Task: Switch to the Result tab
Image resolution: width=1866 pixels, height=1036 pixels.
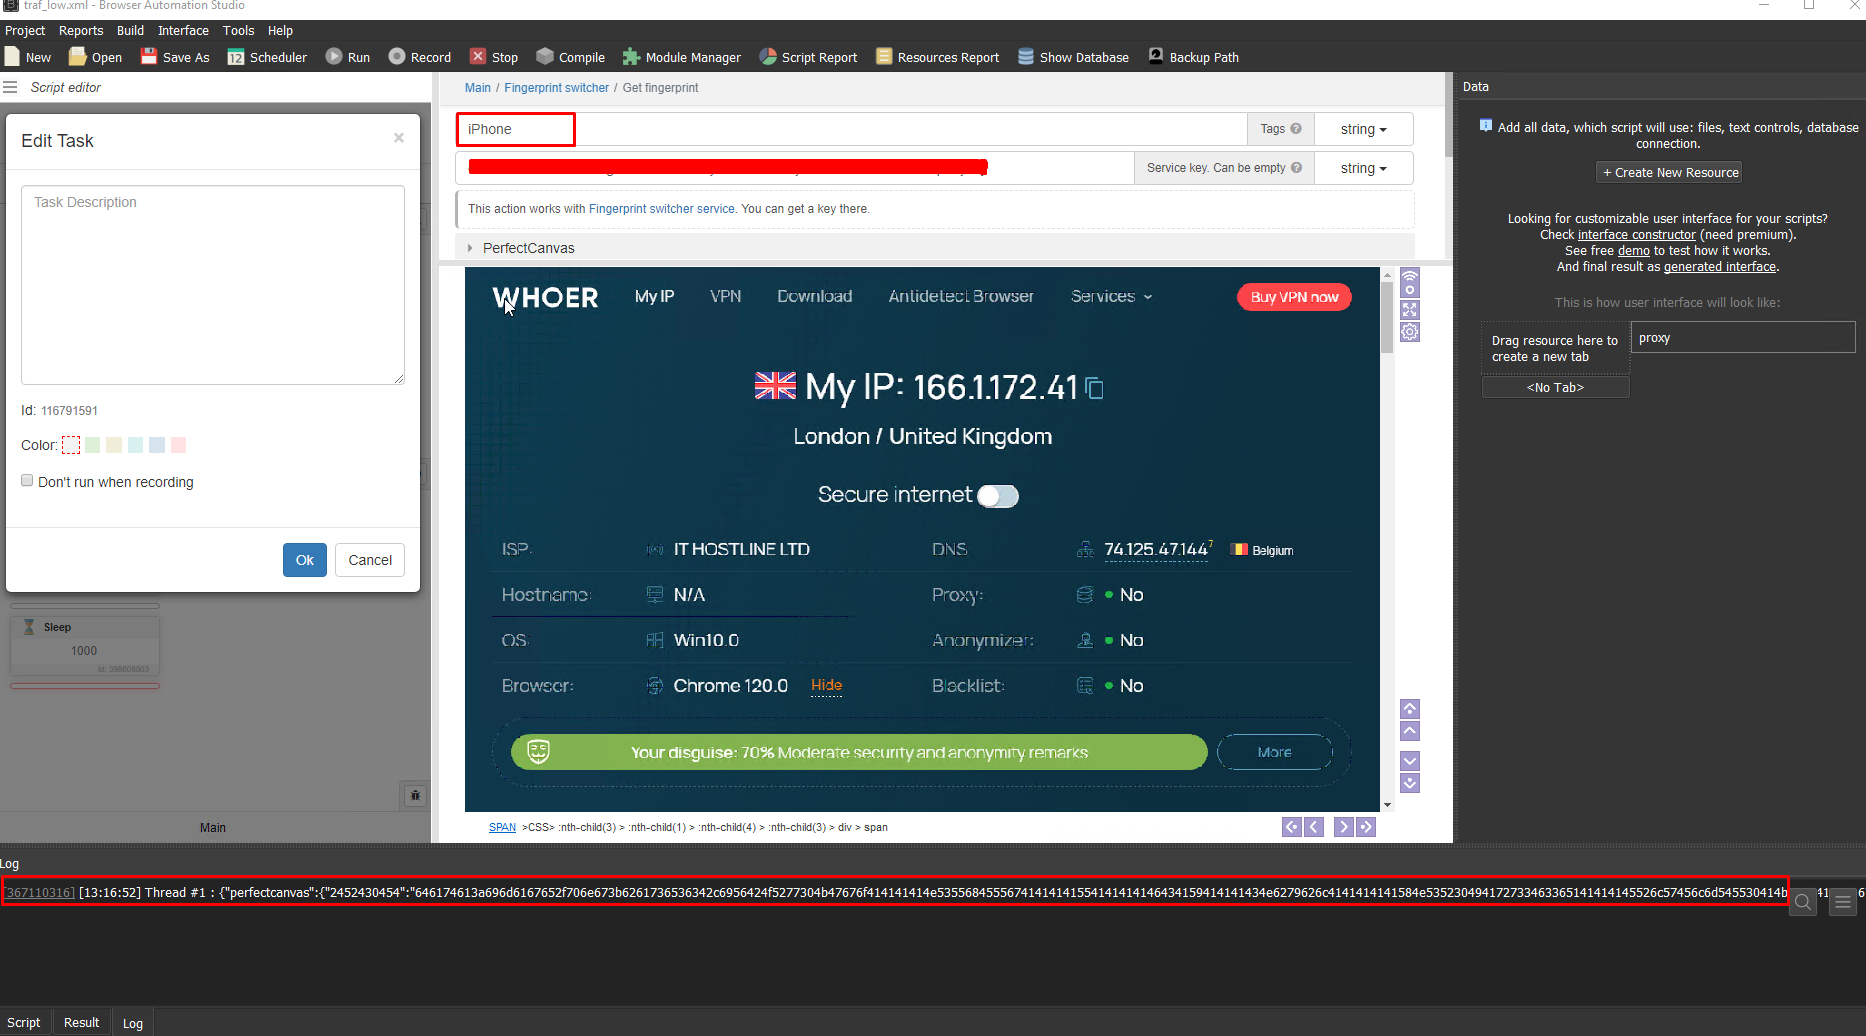Action: (x=81, y=1022)
